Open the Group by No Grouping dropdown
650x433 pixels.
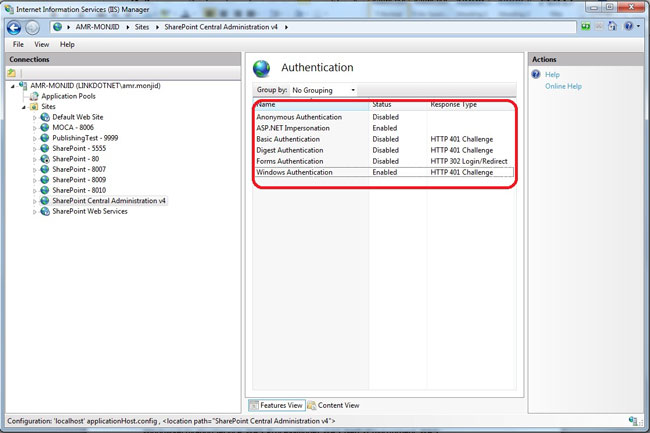tap(324, 90)
